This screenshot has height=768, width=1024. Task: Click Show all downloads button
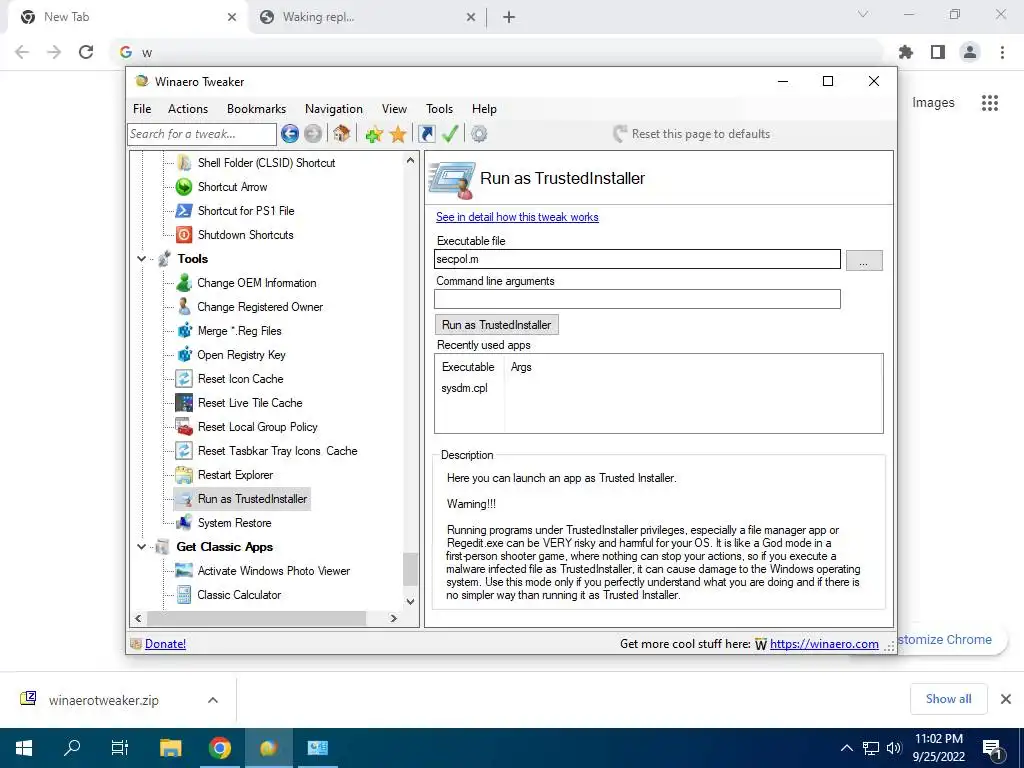(x=948, y=699)
